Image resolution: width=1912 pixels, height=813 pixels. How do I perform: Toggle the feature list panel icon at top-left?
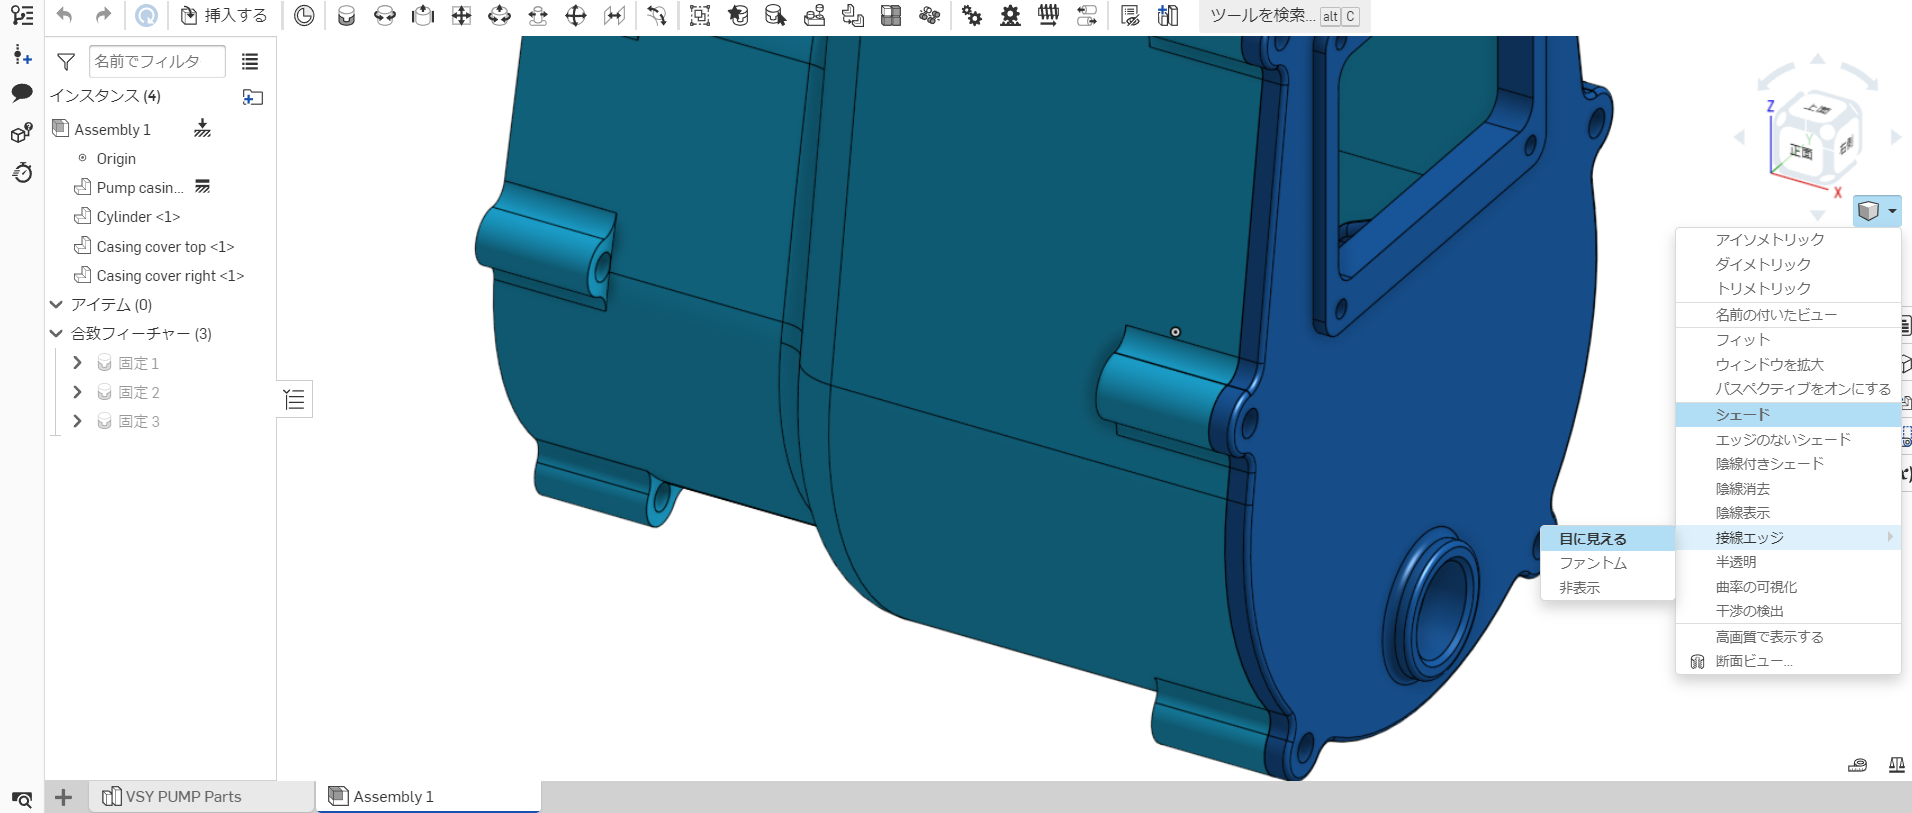point(22,15)
